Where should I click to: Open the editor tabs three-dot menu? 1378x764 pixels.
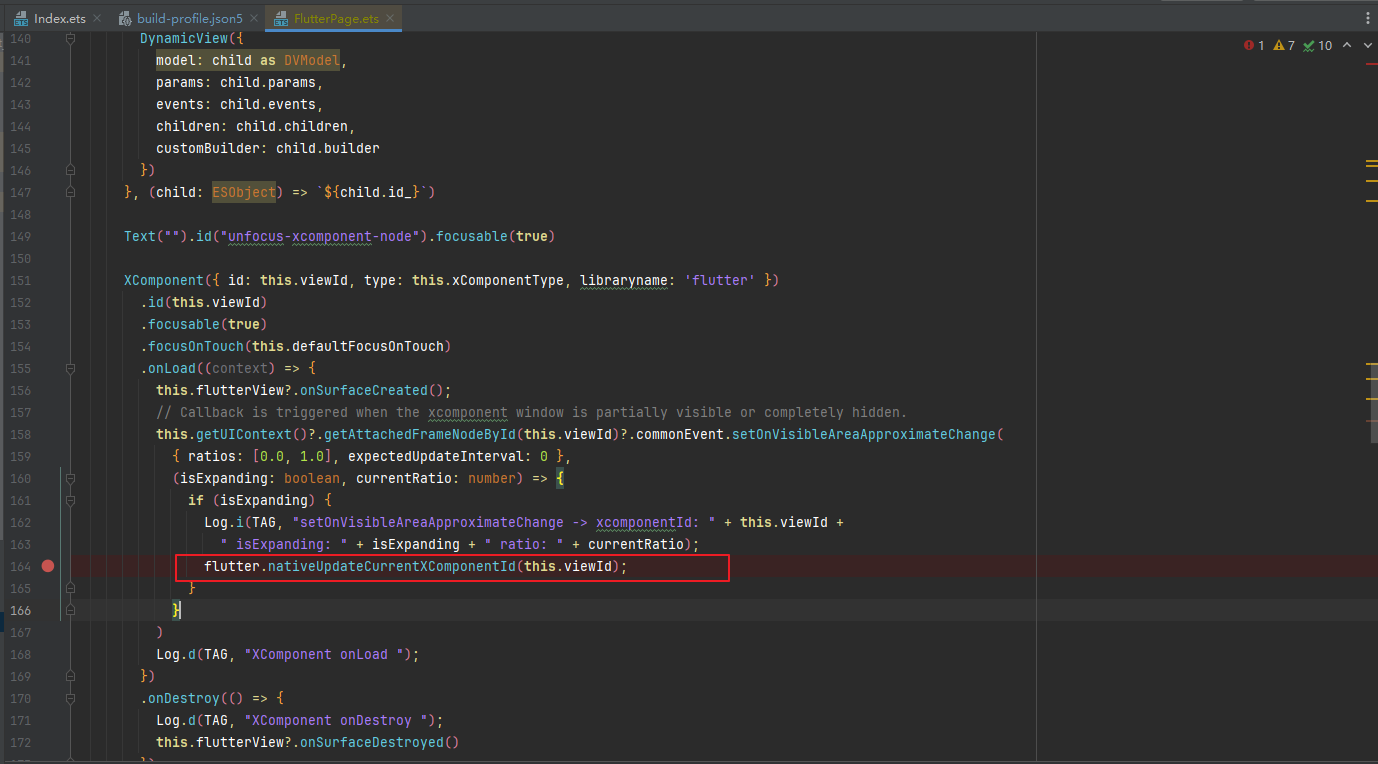[1366, 18]
